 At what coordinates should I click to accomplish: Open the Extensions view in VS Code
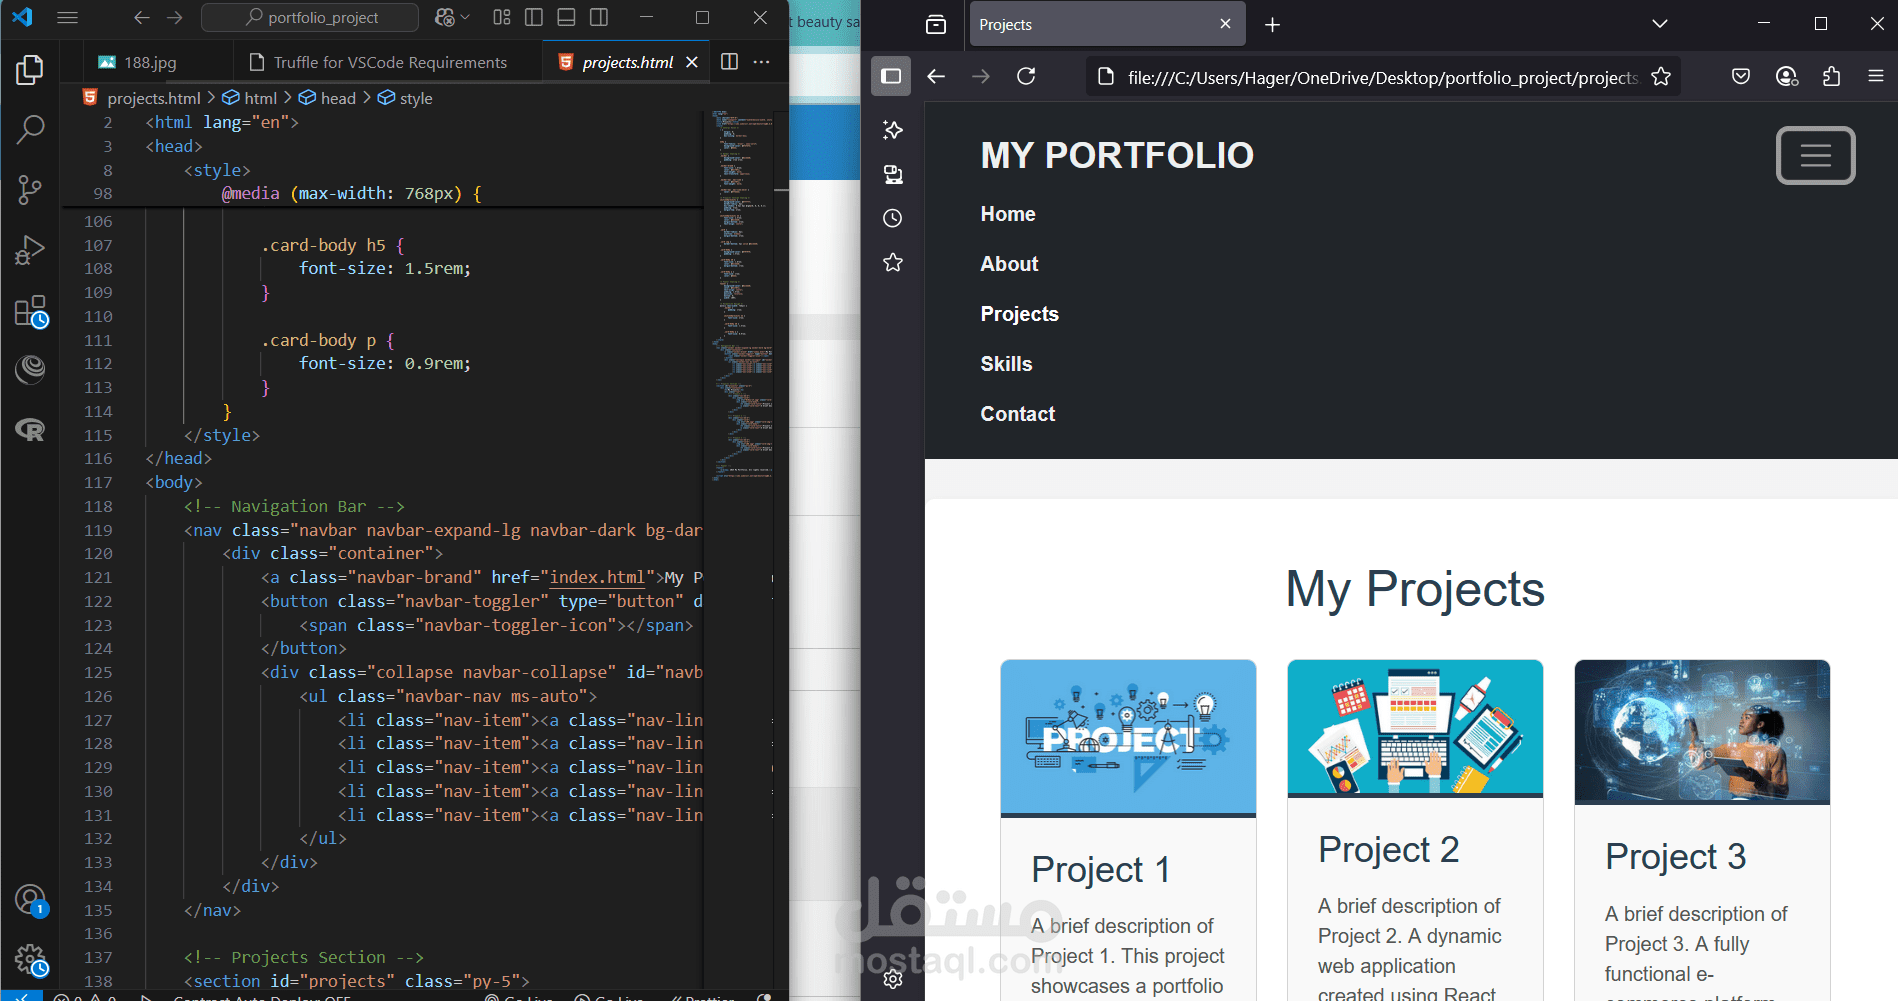coord(30,311)
